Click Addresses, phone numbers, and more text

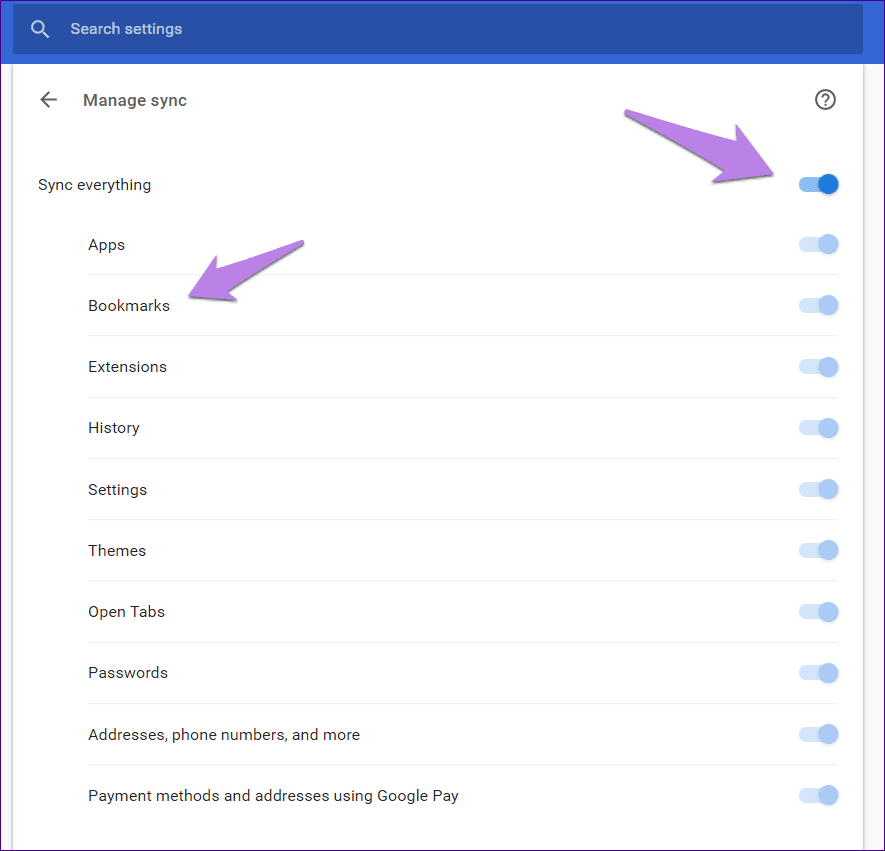click(x=224, y=735)
